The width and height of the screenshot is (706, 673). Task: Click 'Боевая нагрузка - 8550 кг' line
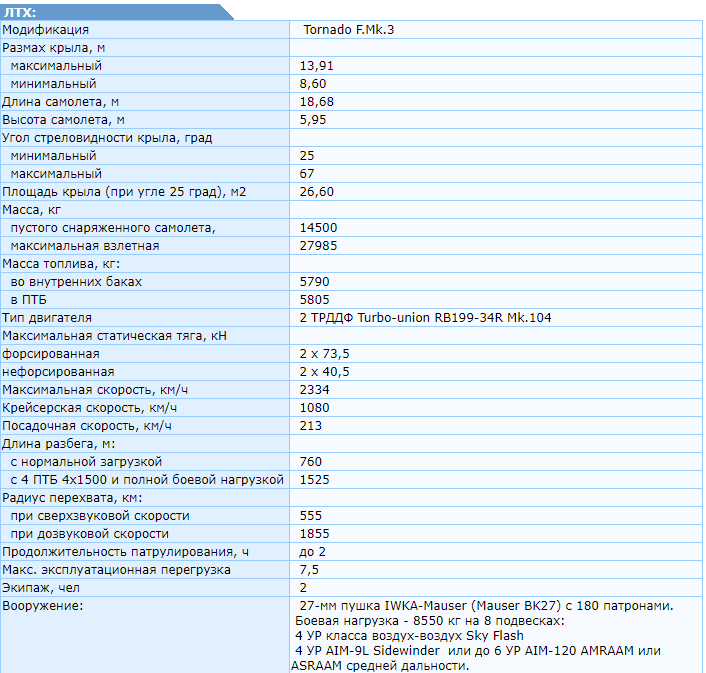coord(430,621)
